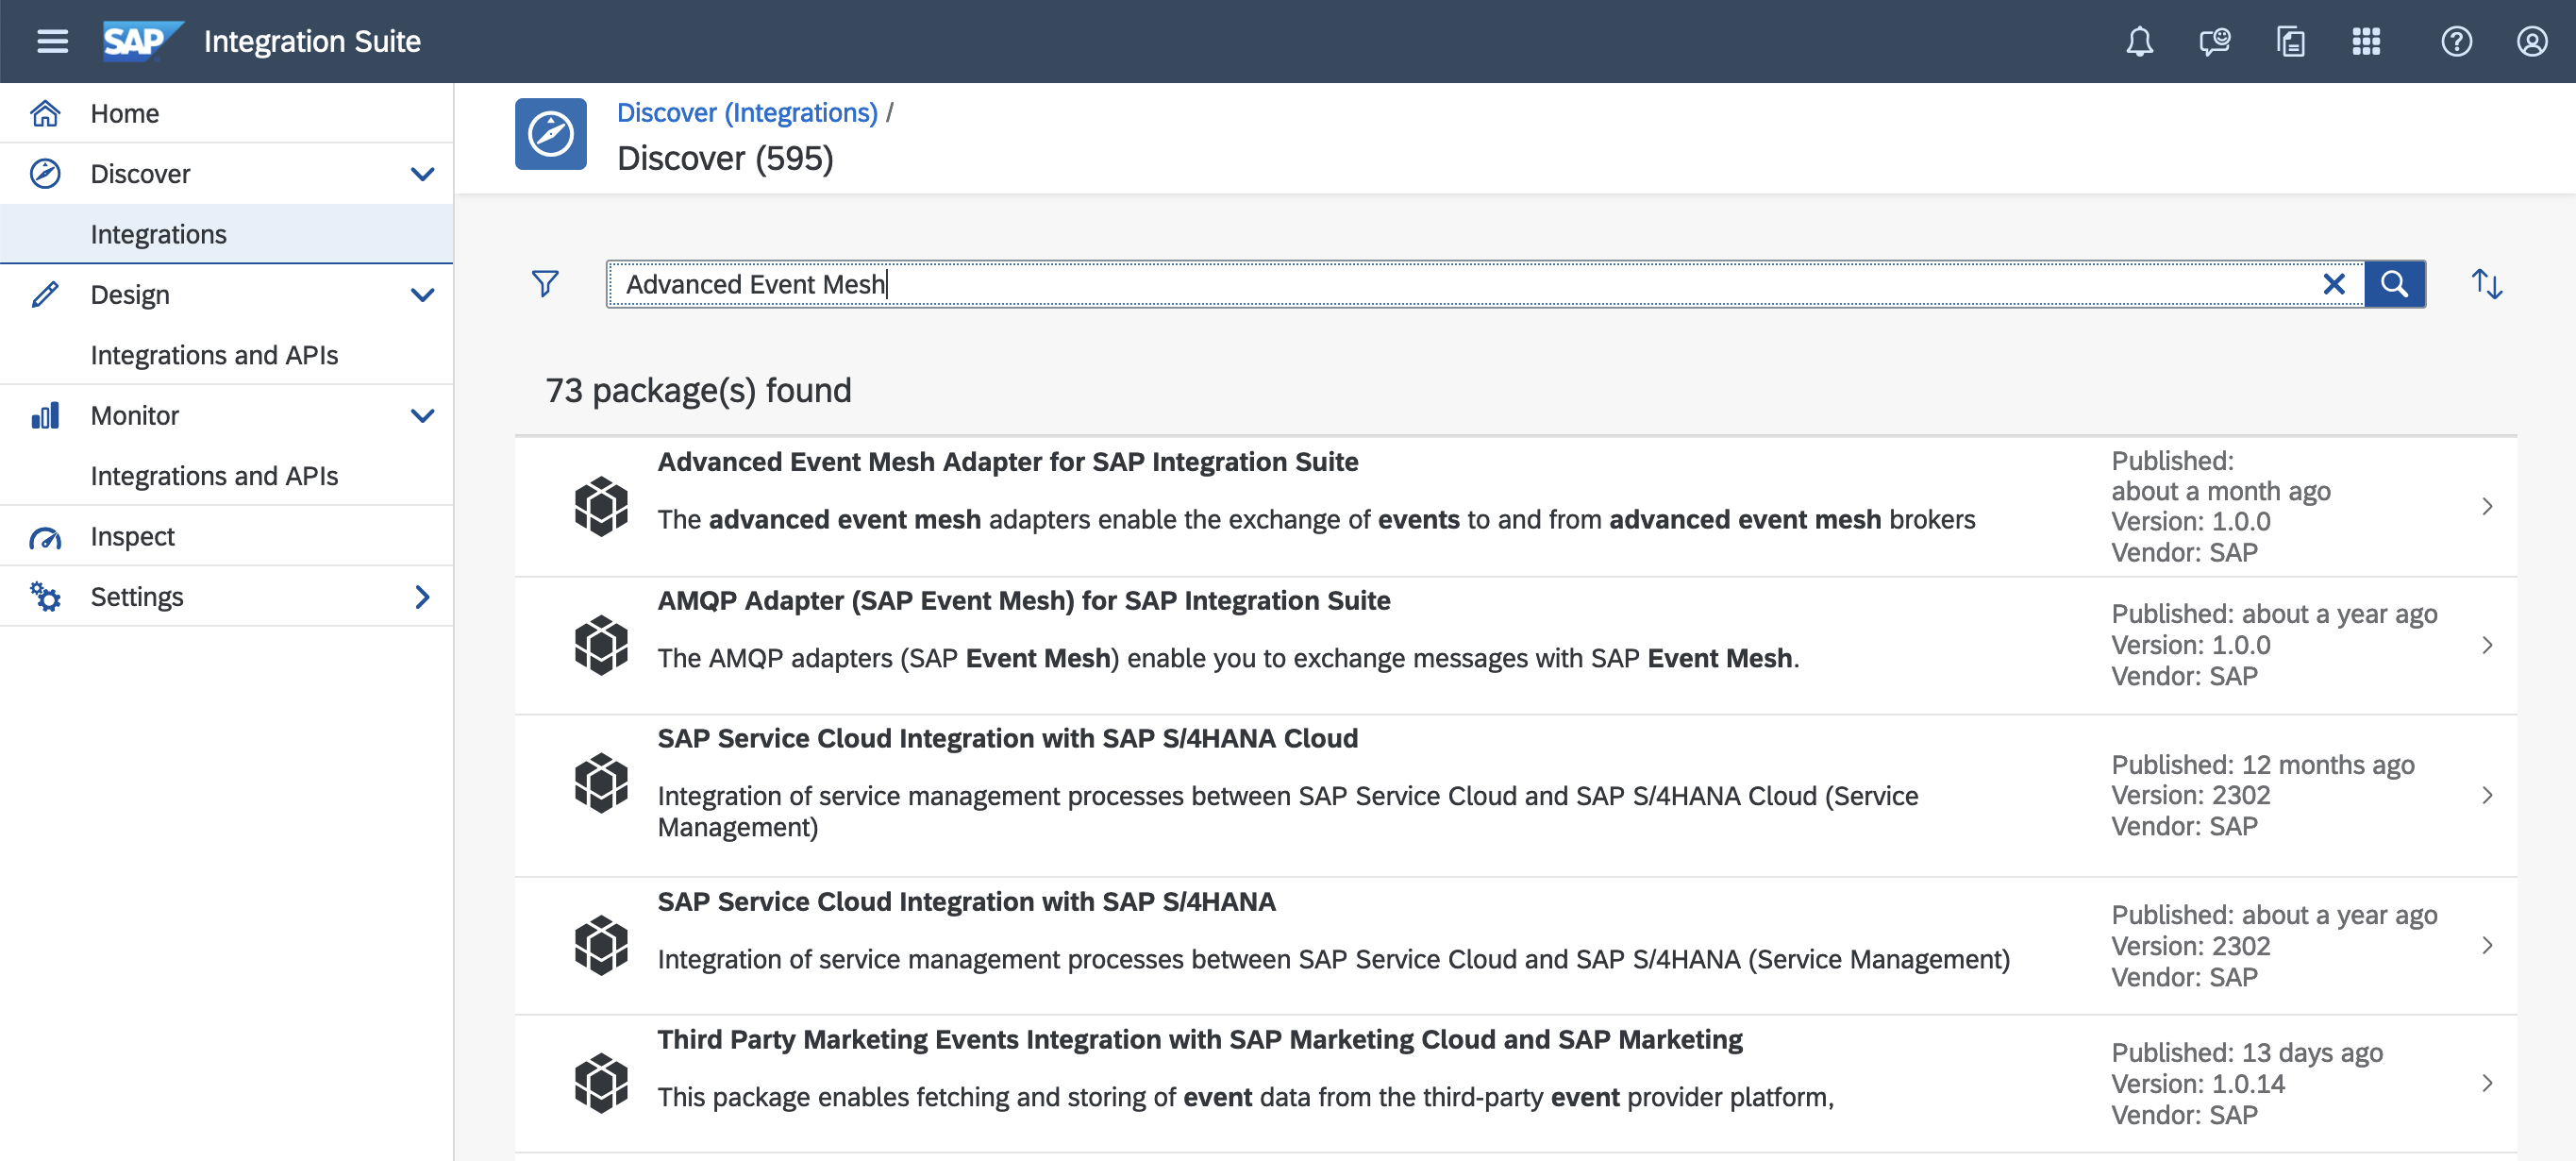
Task: Open Integrations and APIs under Monitor
Action: 226,476
